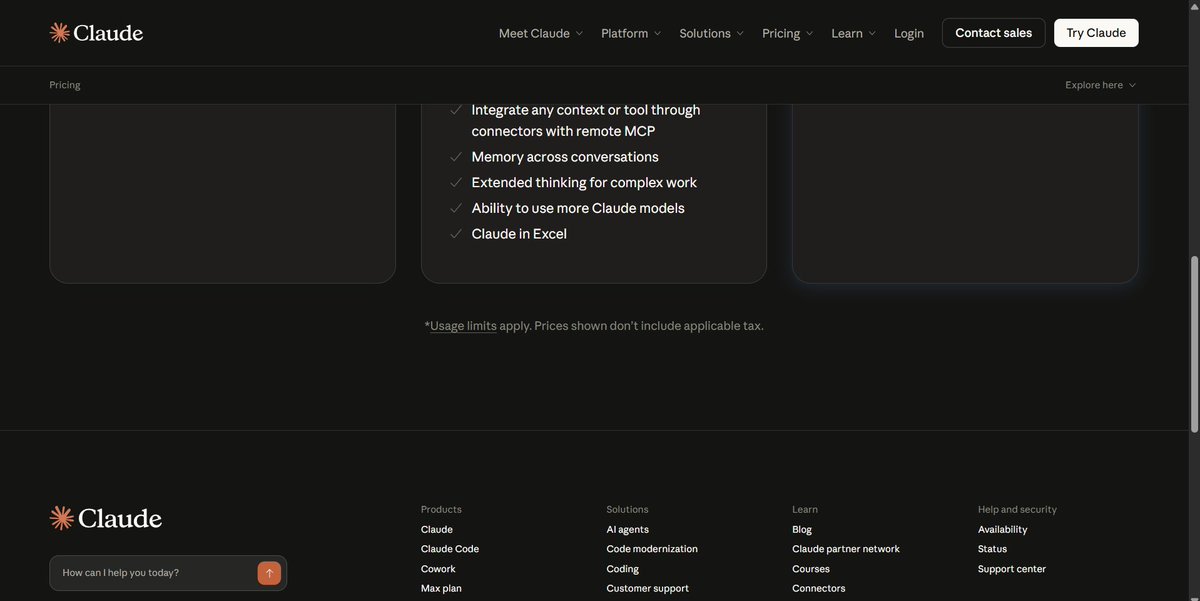Open the Connectors footer link
The width and height of the screenshot is (1200, 601).
[819, 589]
